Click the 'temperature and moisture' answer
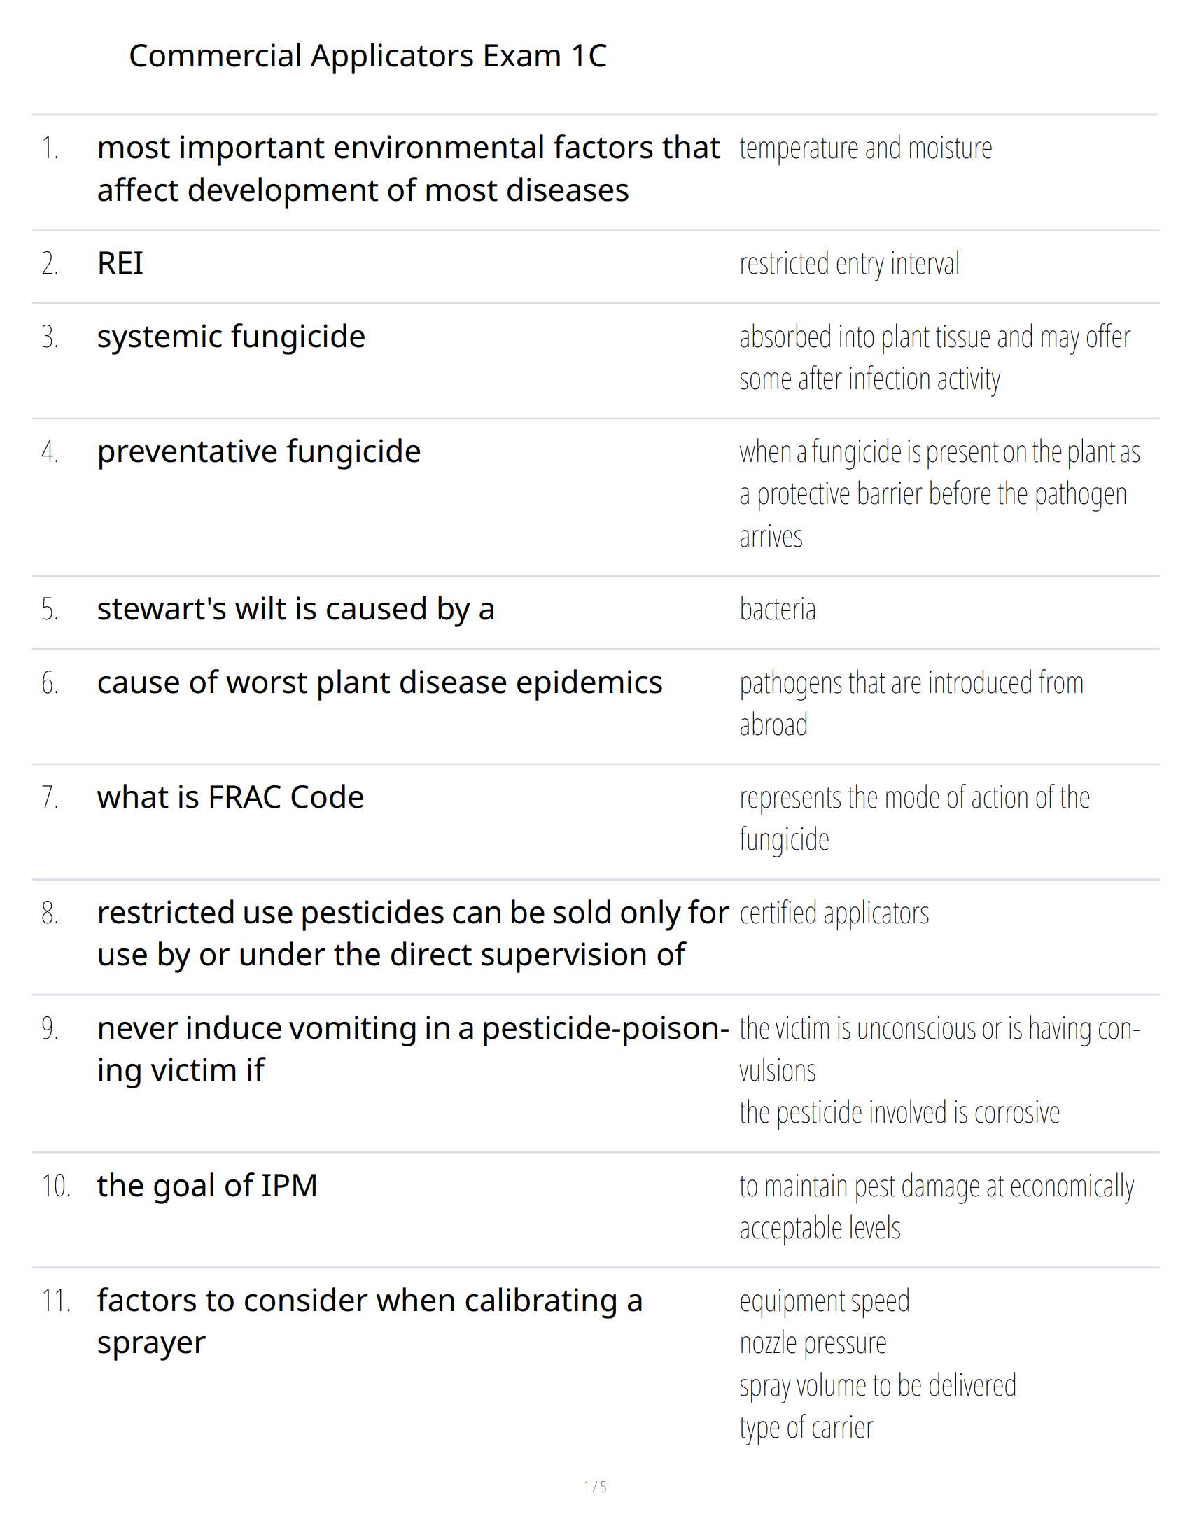The height and width of the screenshot is (1540, 1190). point(865,149)
